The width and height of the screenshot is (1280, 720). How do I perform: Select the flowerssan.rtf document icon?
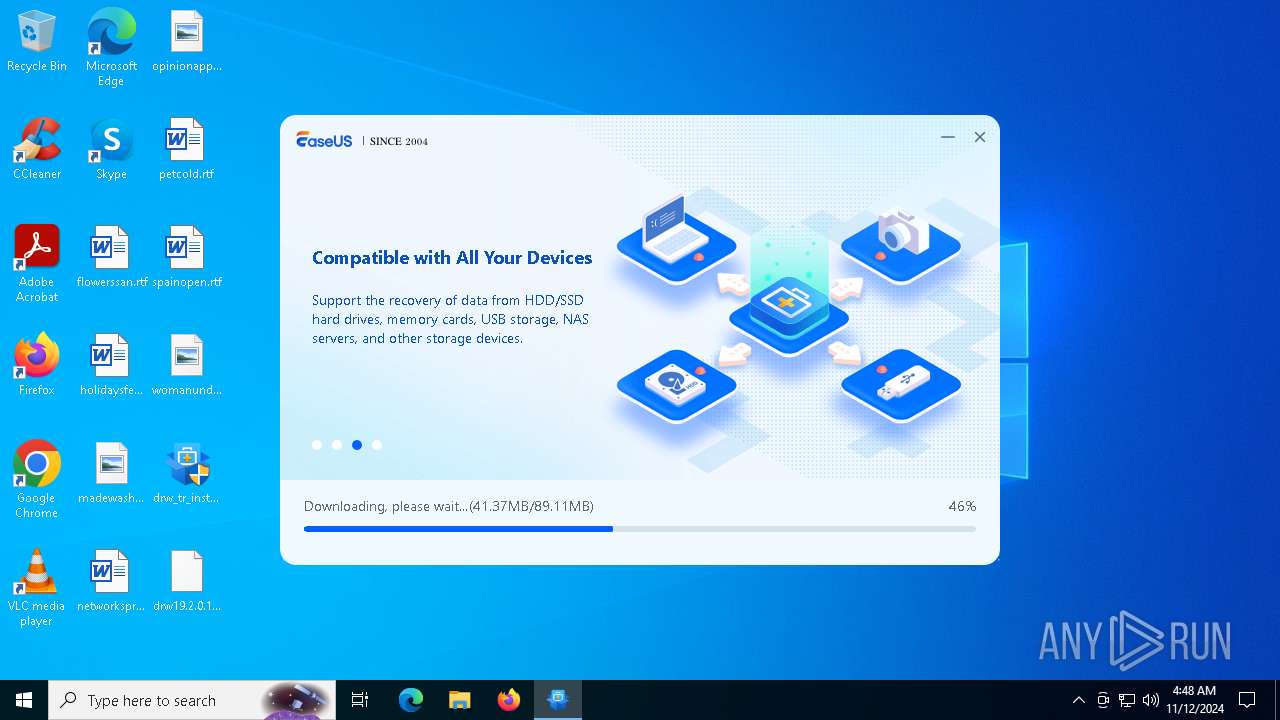(x=111, y=258)
